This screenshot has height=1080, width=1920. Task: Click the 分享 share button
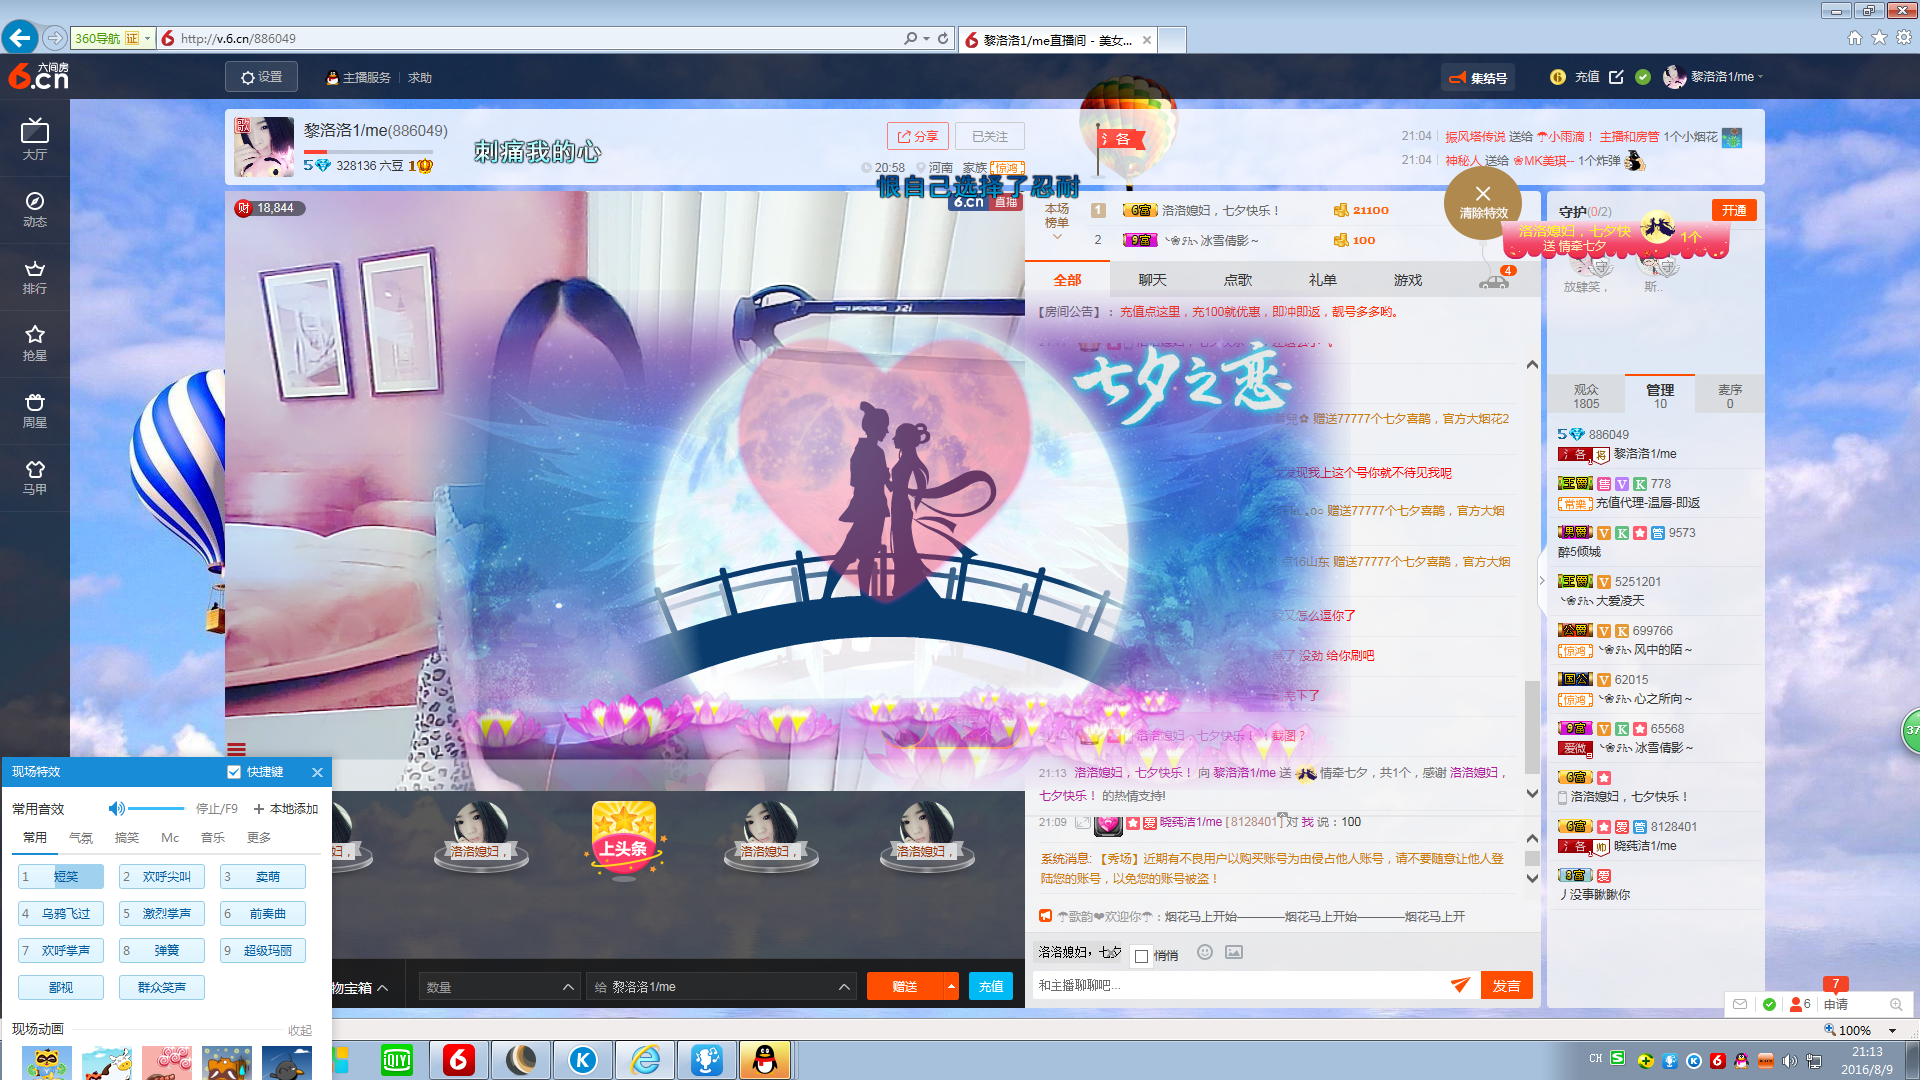coord(917,136)
